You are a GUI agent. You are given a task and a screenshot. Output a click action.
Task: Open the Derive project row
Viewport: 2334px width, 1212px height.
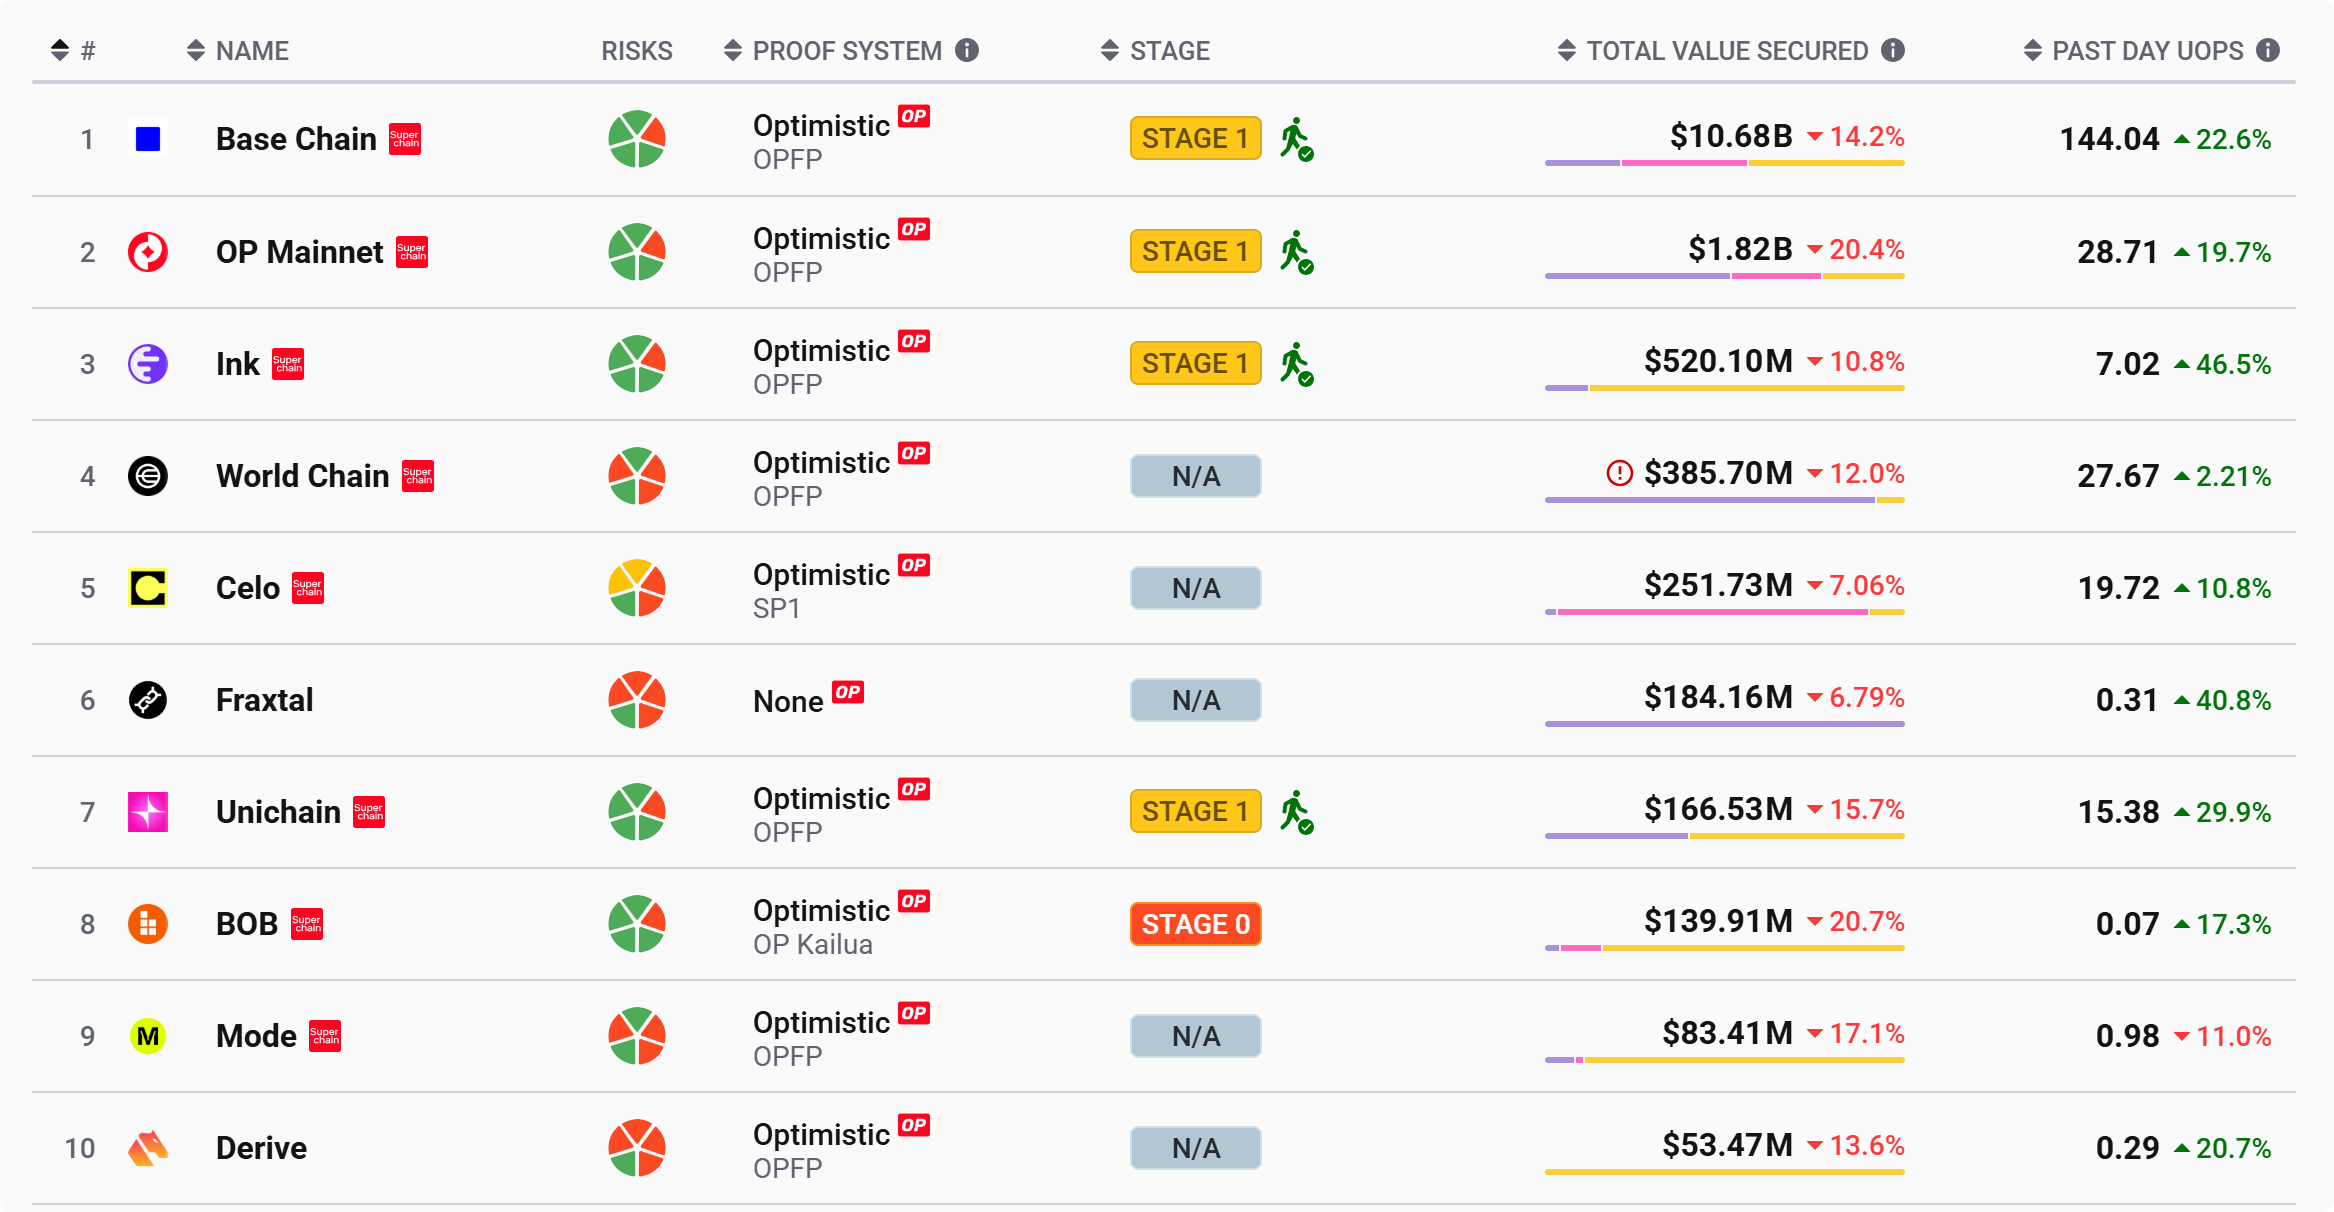[261, 1148]
